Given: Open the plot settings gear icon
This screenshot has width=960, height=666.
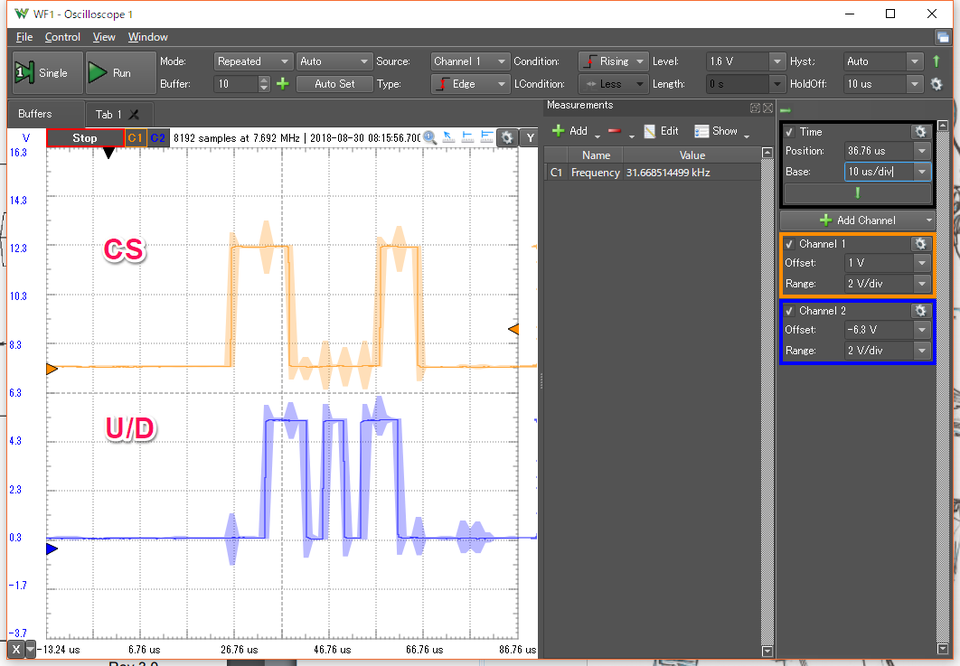Looking at the screenshot, I should click(x=507, y=137).
